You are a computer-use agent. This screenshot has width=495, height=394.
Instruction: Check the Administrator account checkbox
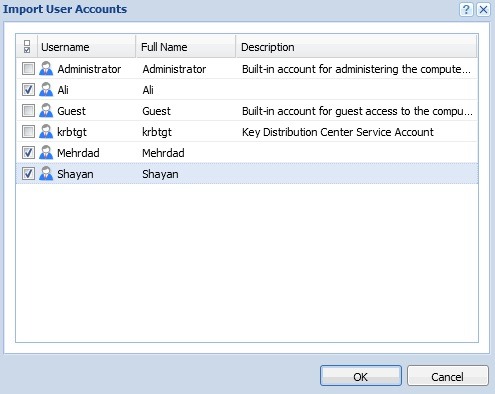[x=28, y=69]
